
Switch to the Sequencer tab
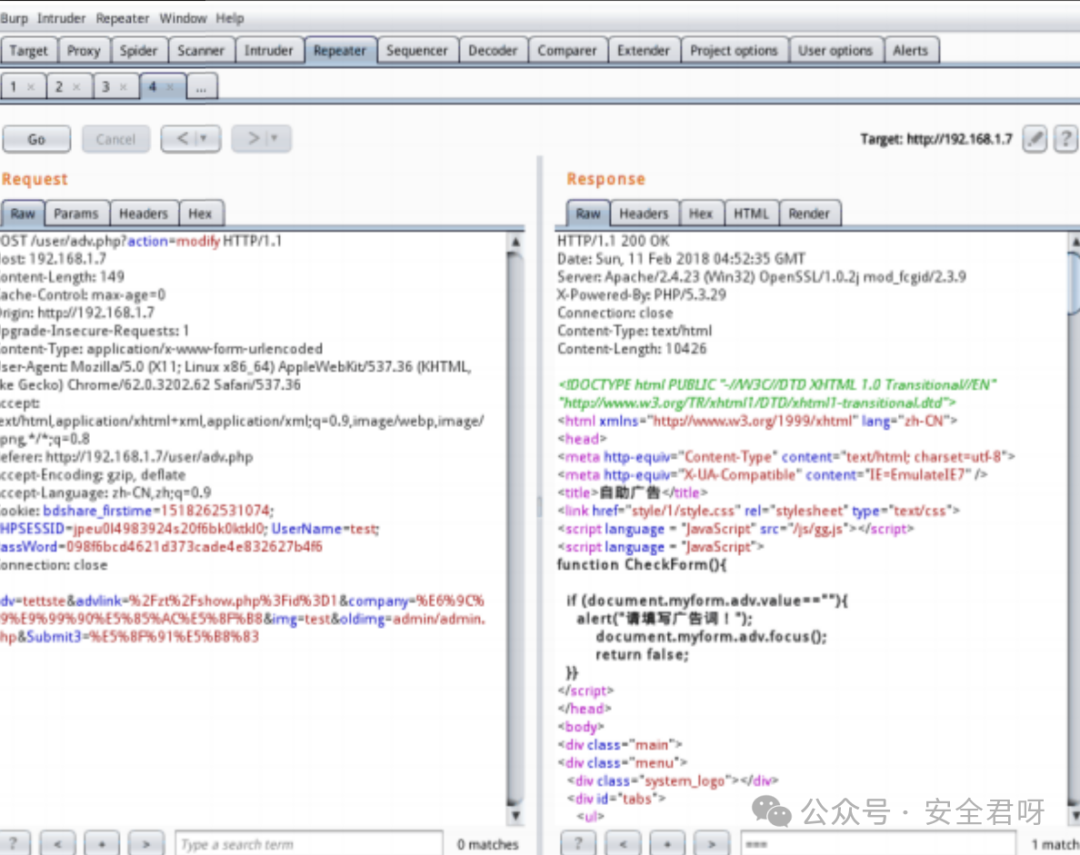pyautogui.click(x=417, y=50)
